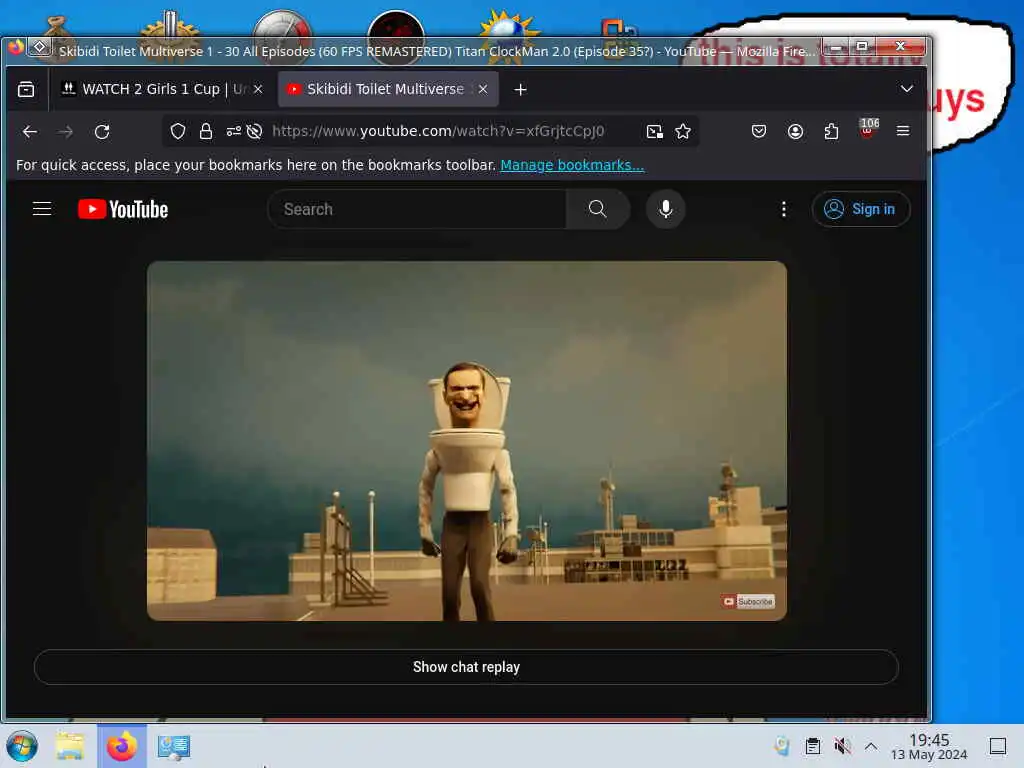Screen dimensions: 1024x768
Task: Click Manage bookmarks link
Action: (x=572, y=165)
